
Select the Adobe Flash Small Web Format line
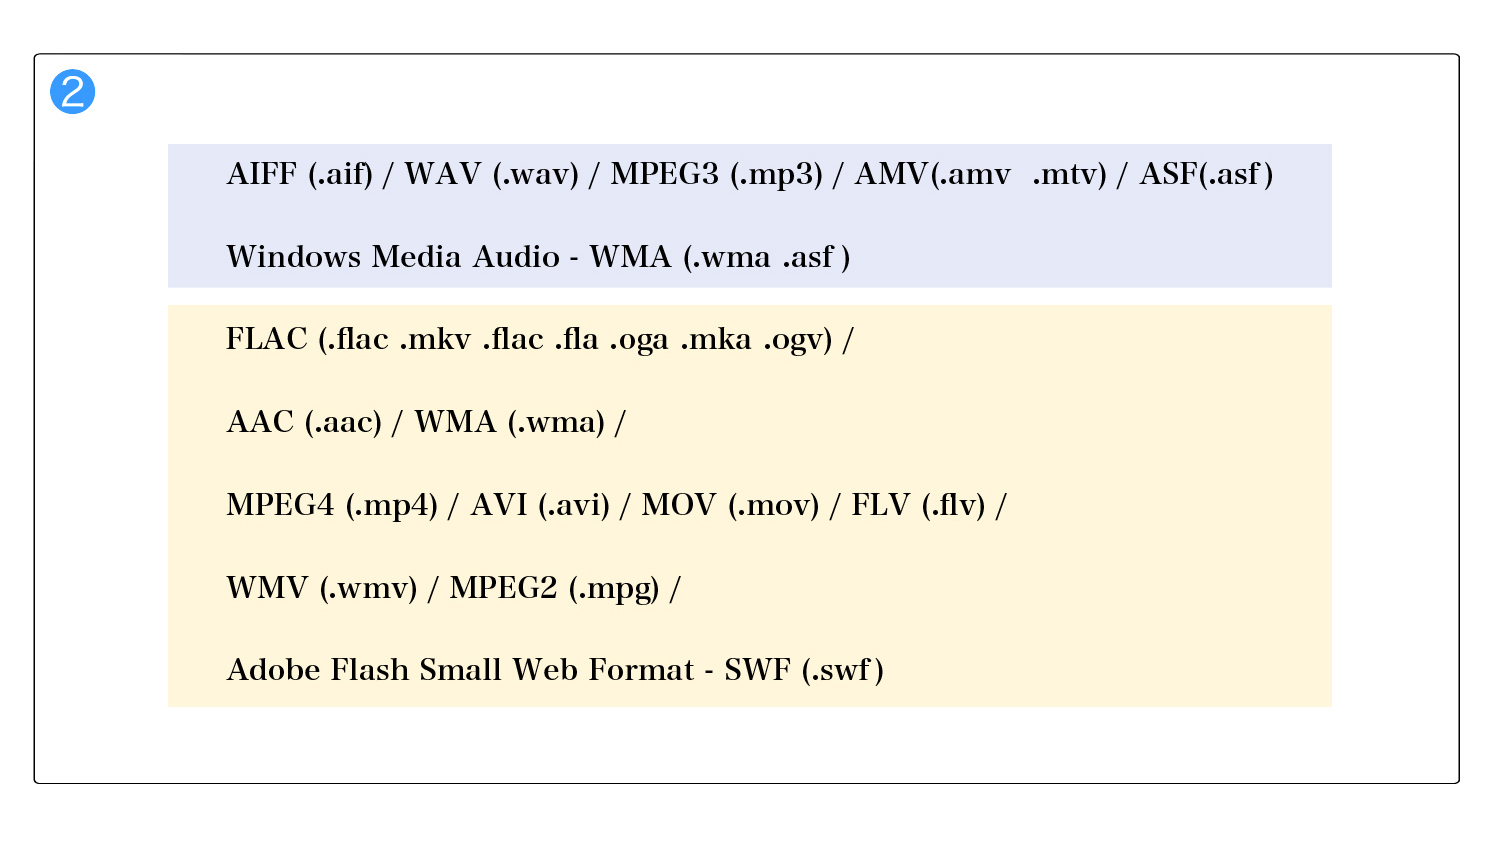coord(555,670)
